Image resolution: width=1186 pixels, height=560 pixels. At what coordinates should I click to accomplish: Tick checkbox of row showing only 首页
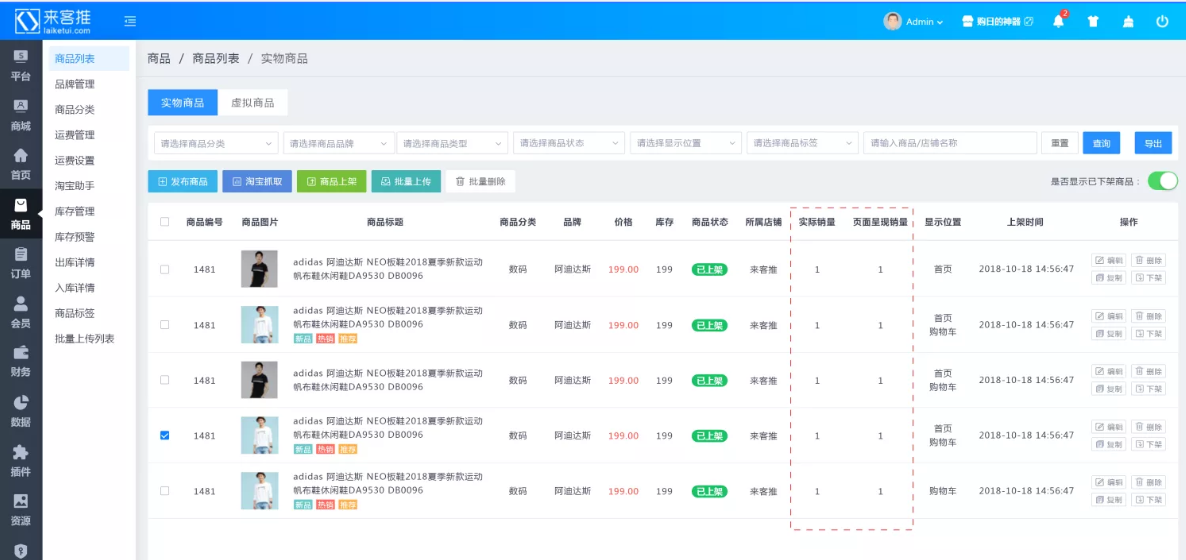165,269
